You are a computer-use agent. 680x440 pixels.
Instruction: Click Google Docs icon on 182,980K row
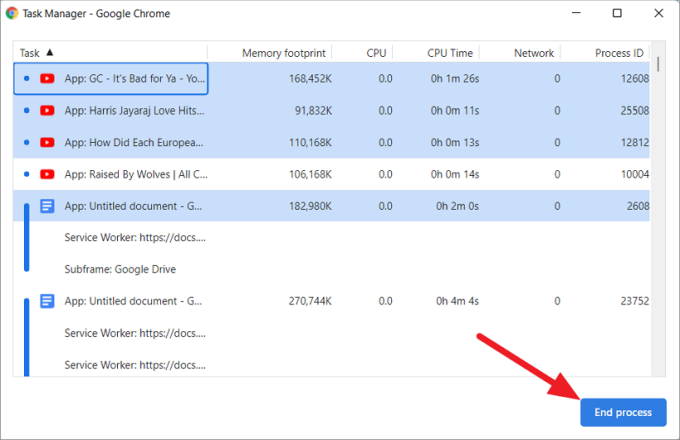pos(47,206)
